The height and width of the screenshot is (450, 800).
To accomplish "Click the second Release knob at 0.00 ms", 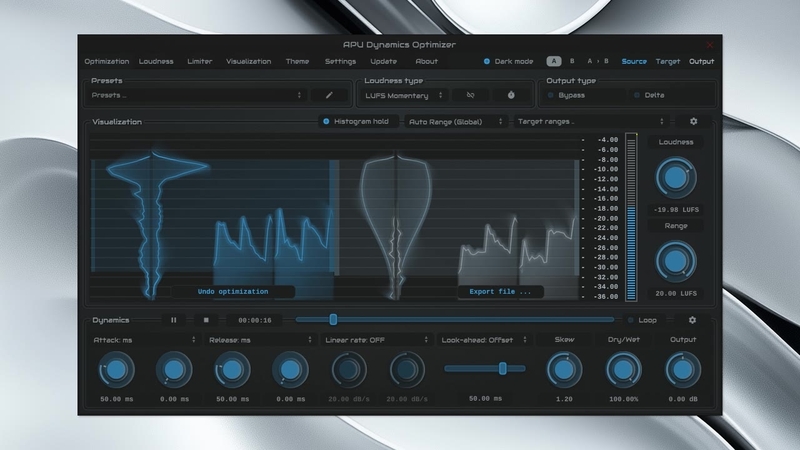I will 290,369.
